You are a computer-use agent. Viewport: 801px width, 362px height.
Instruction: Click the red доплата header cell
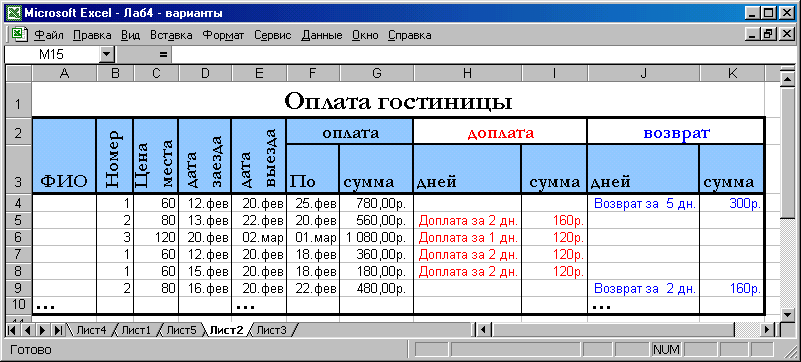pos(500,132)
